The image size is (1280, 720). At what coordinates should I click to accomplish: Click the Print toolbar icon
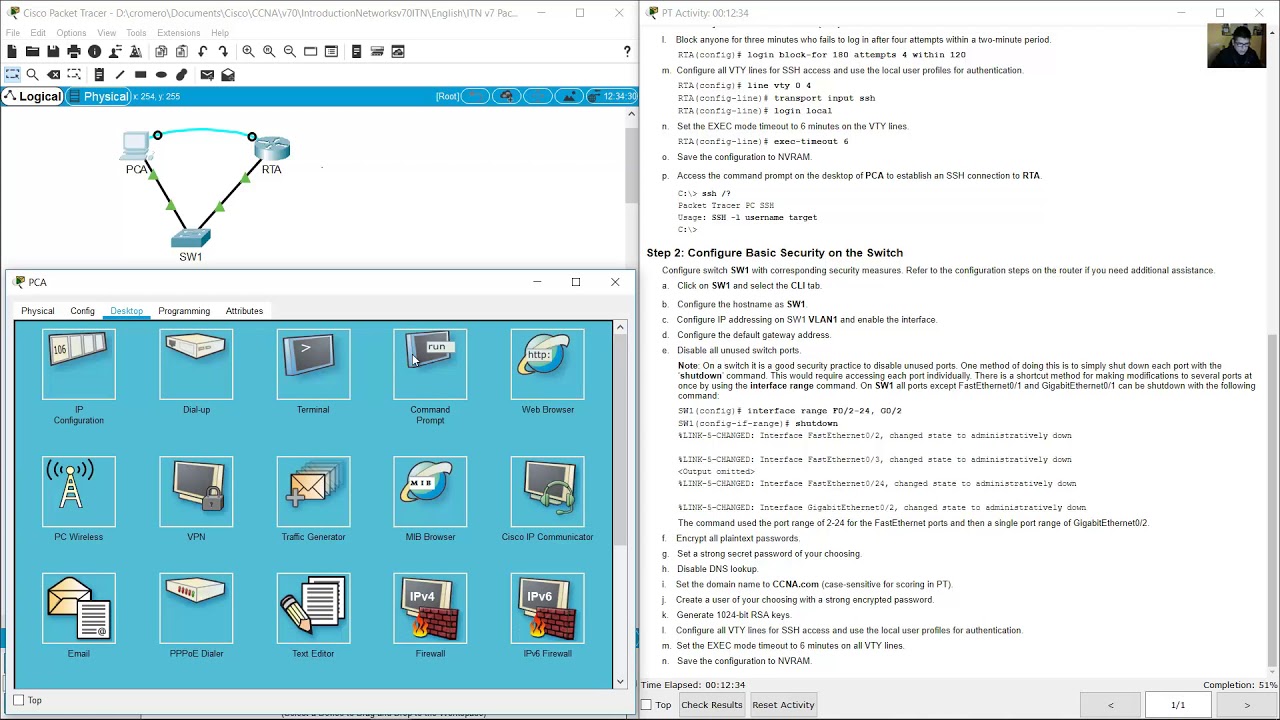[x=74, y=51]
